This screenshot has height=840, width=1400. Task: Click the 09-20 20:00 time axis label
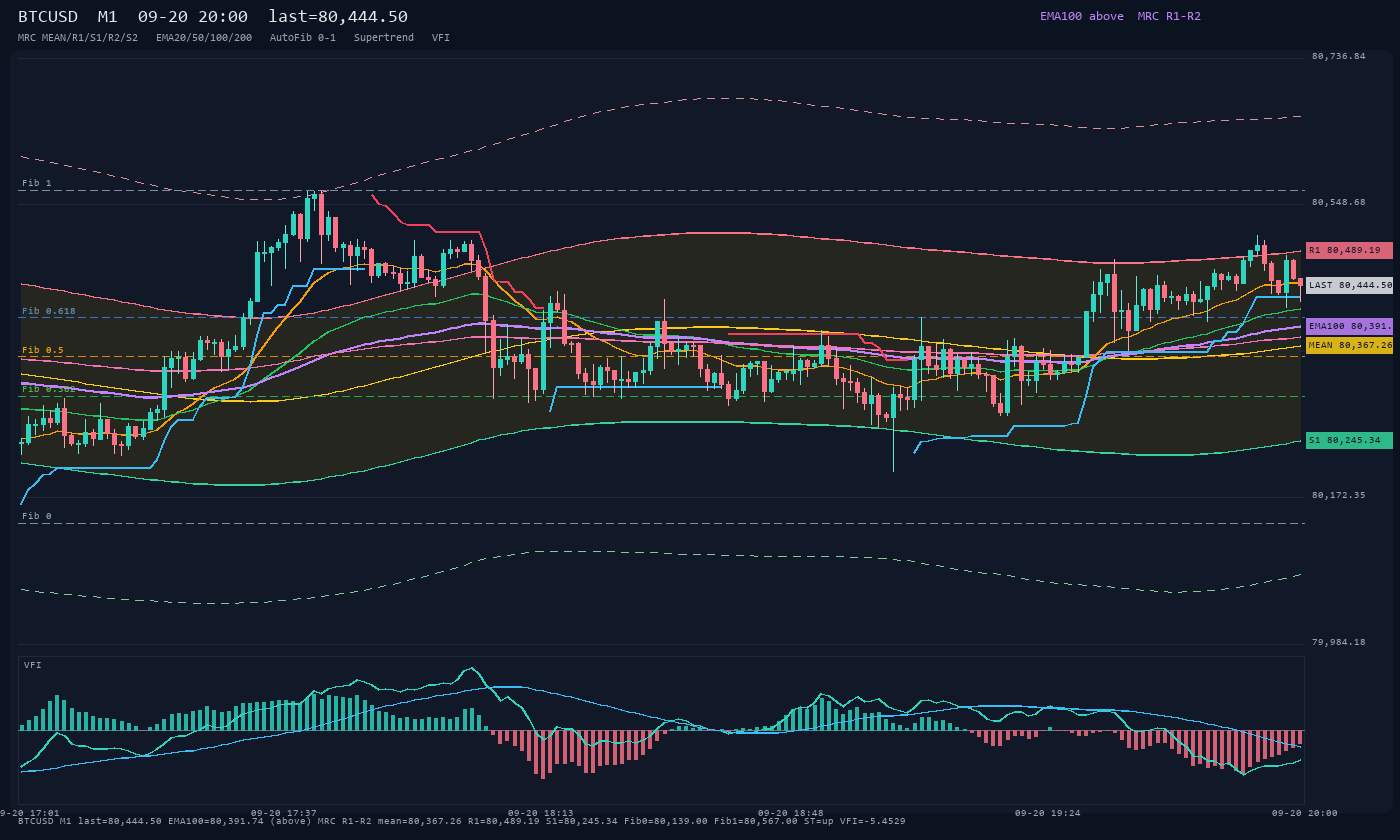tap(1304, 813)
